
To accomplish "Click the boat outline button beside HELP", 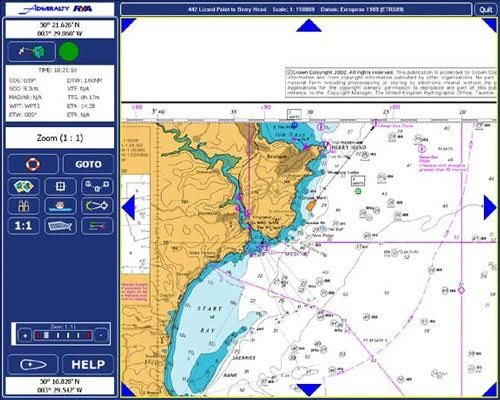I will (x=33, y=364).
